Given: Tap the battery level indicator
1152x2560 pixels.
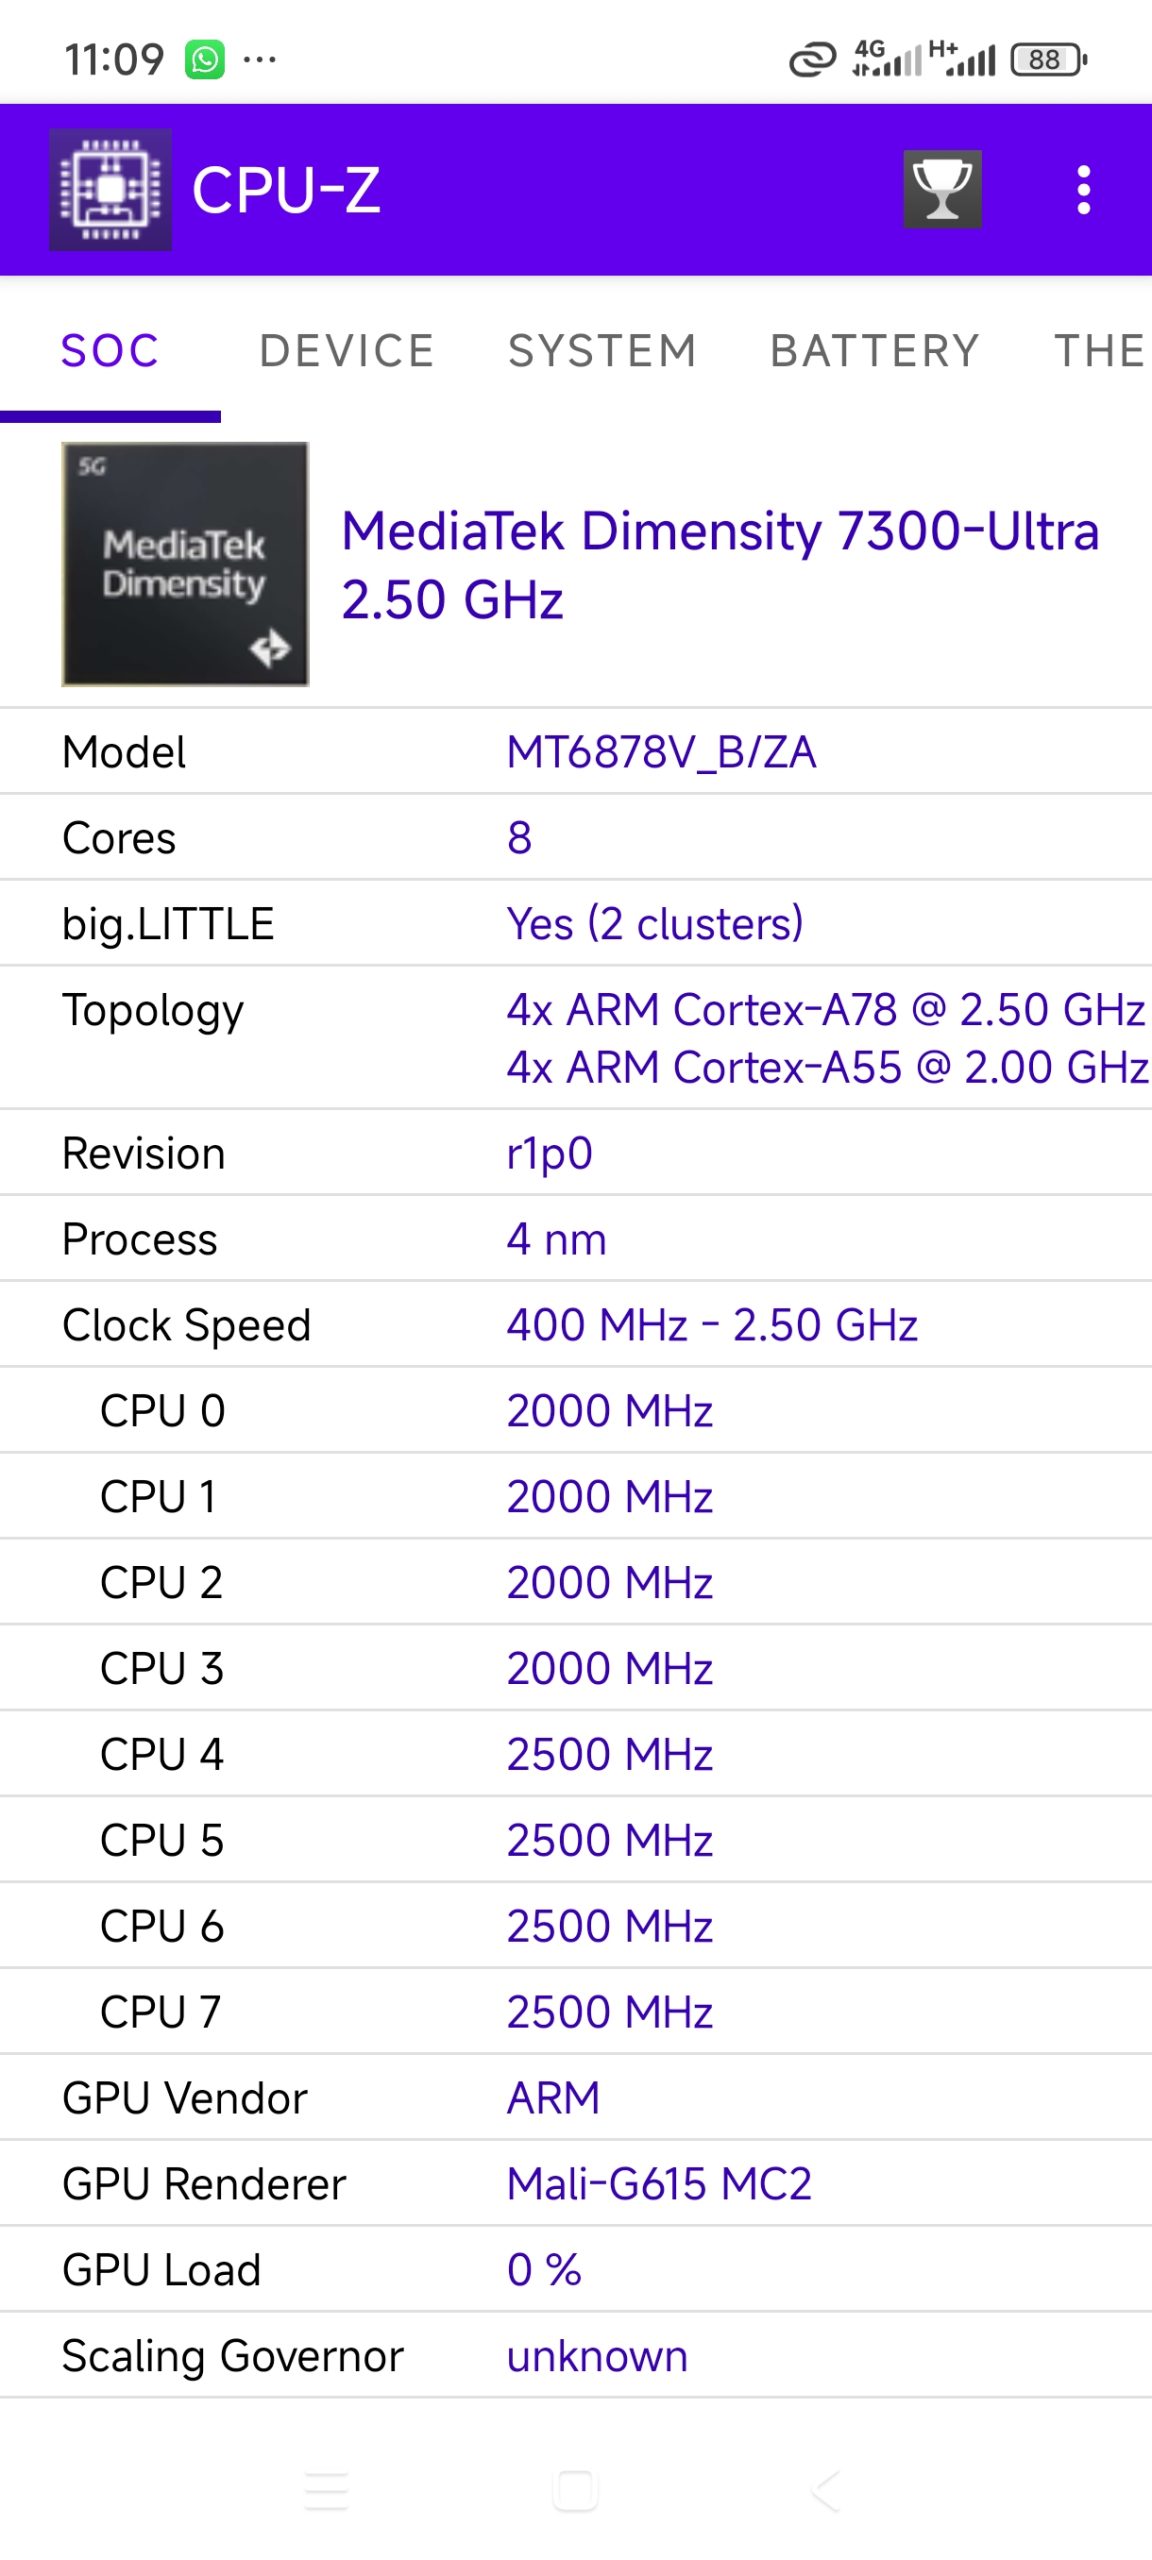Looking at the screenshot, I should tap(1047, 60).
